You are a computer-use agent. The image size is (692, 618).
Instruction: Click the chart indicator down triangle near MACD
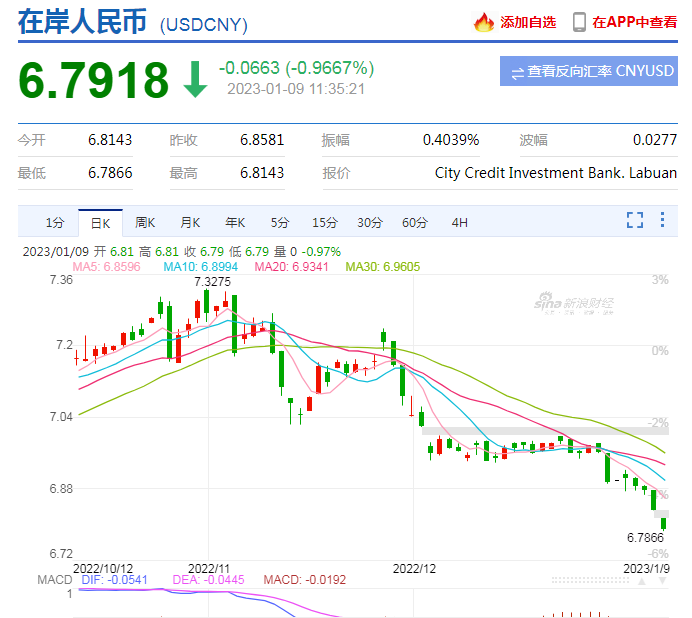pyautogui.click(x=662, y=581)
